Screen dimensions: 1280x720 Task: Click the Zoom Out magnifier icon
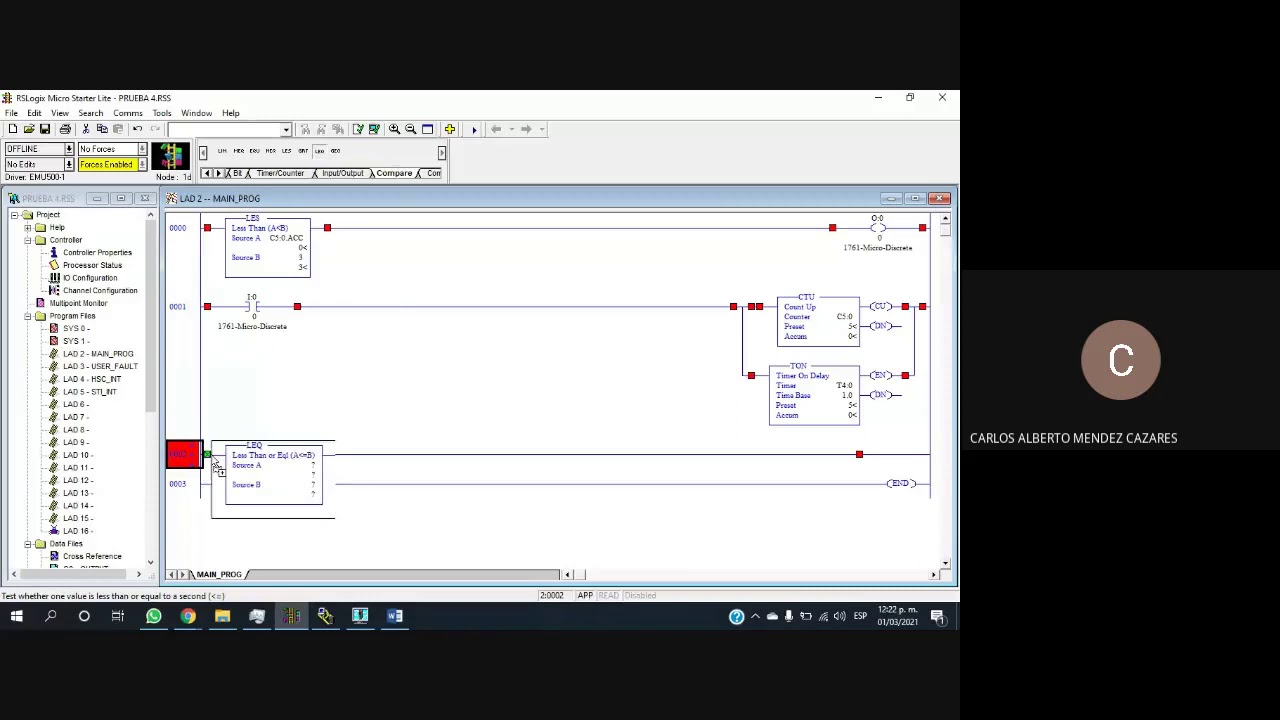coord(410,129)
